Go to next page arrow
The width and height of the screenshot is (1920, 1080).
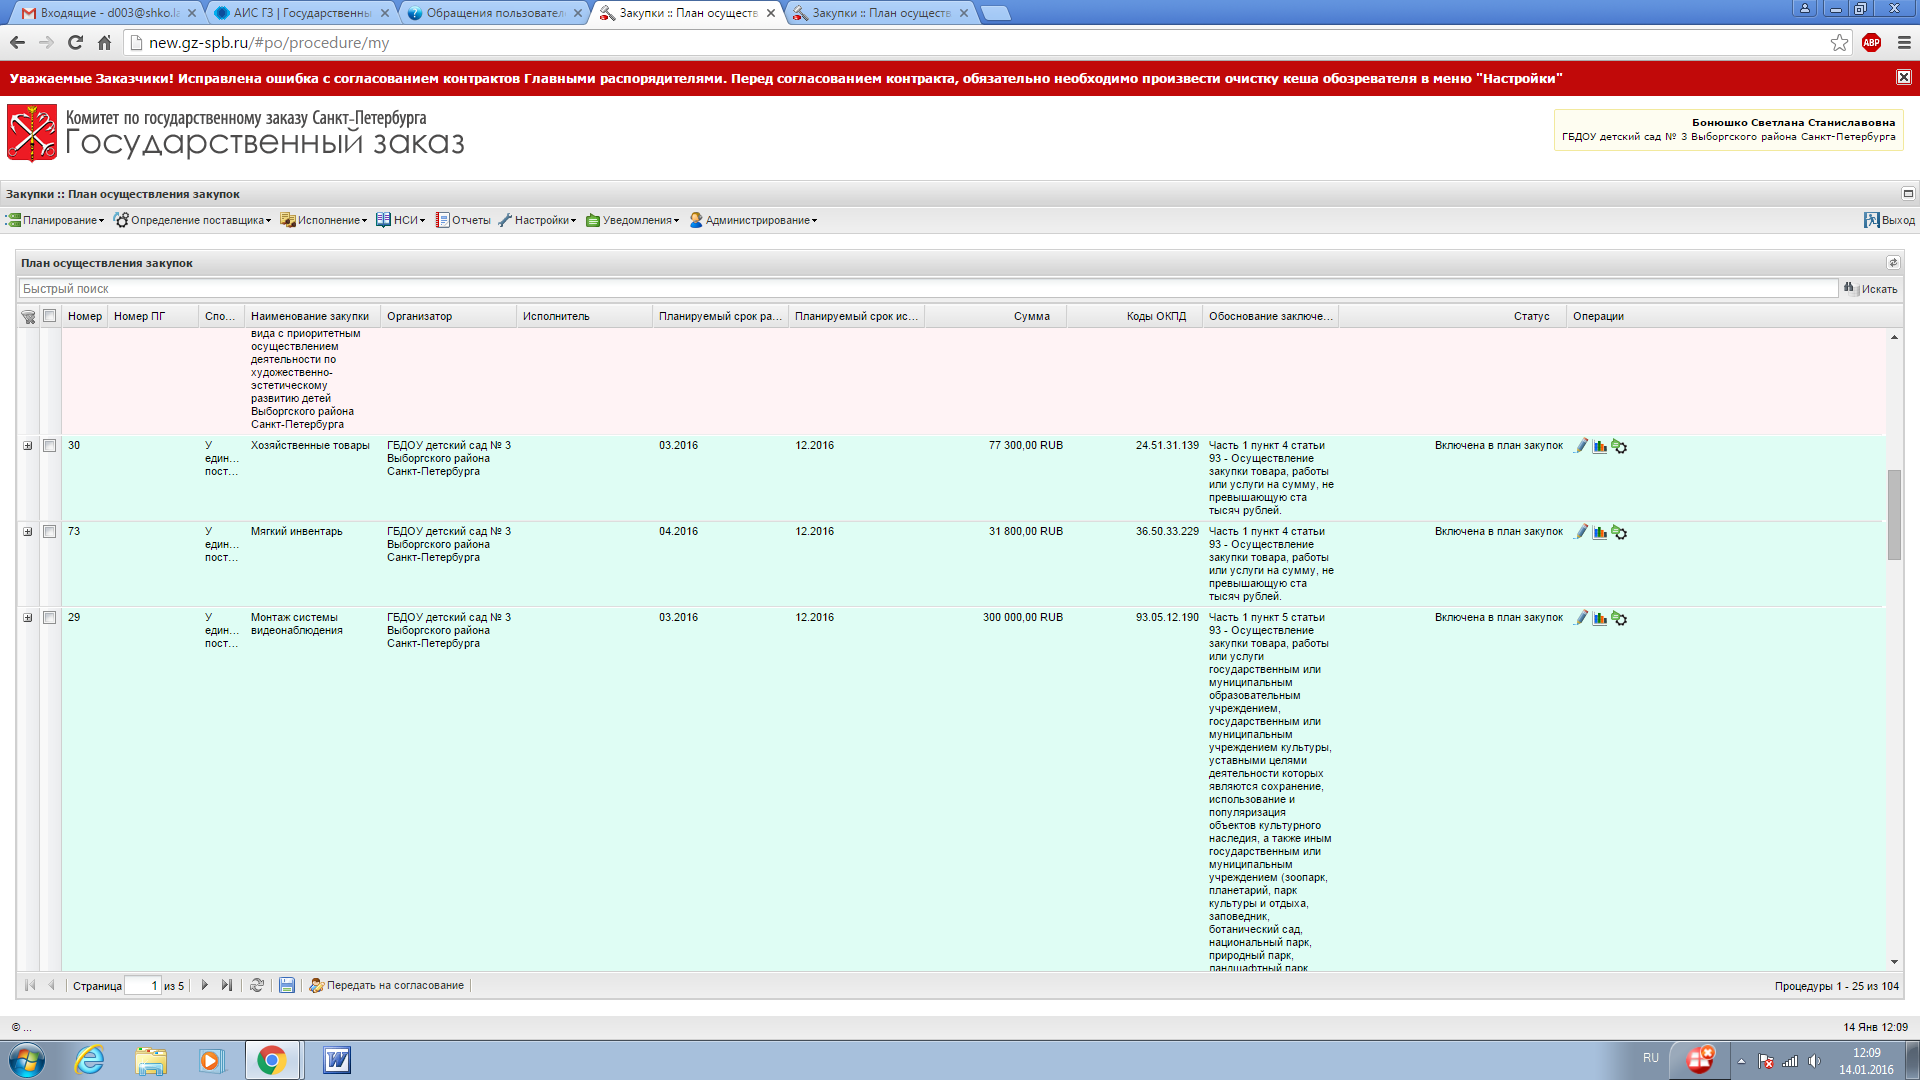coord(205,985)
